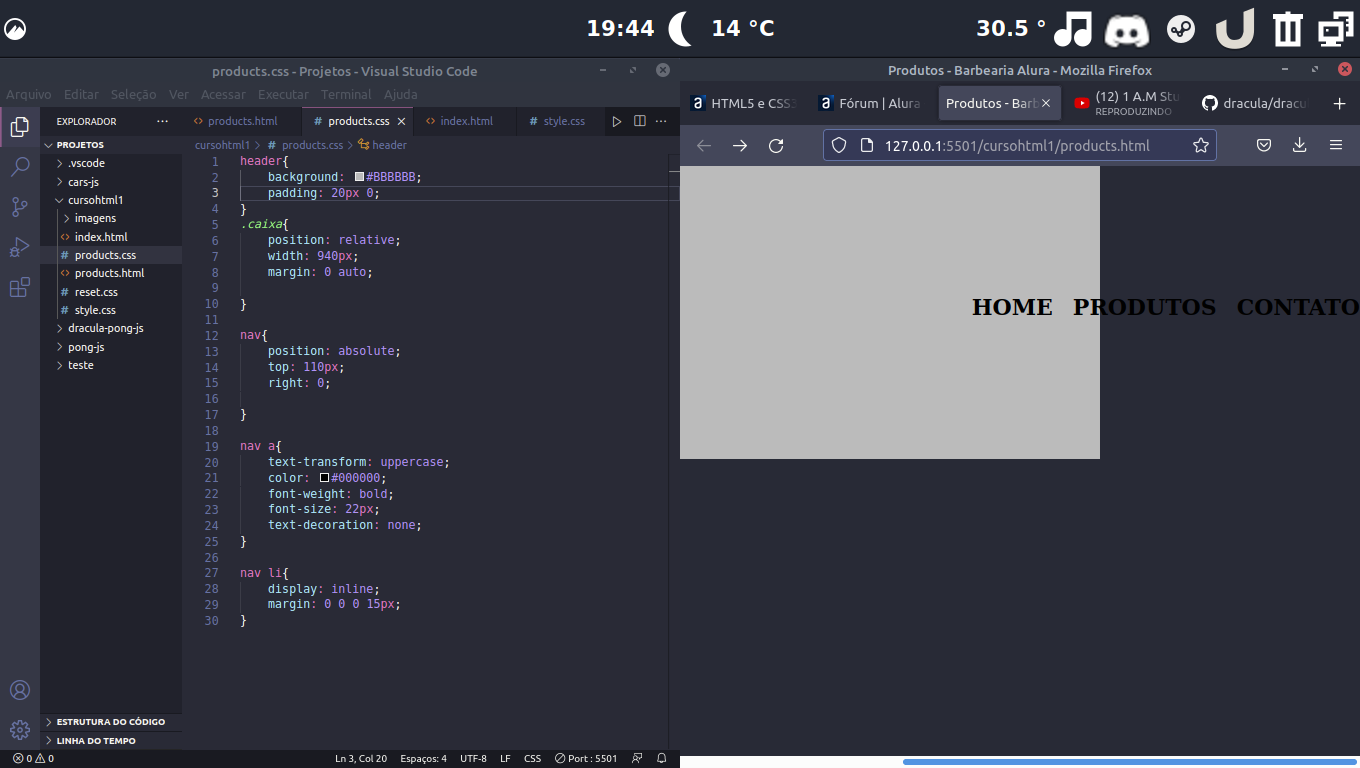Click the Firefox address bar URL
This screenshot has height=768, width=1360.
pyautogui.click(x=1017, y=146)
